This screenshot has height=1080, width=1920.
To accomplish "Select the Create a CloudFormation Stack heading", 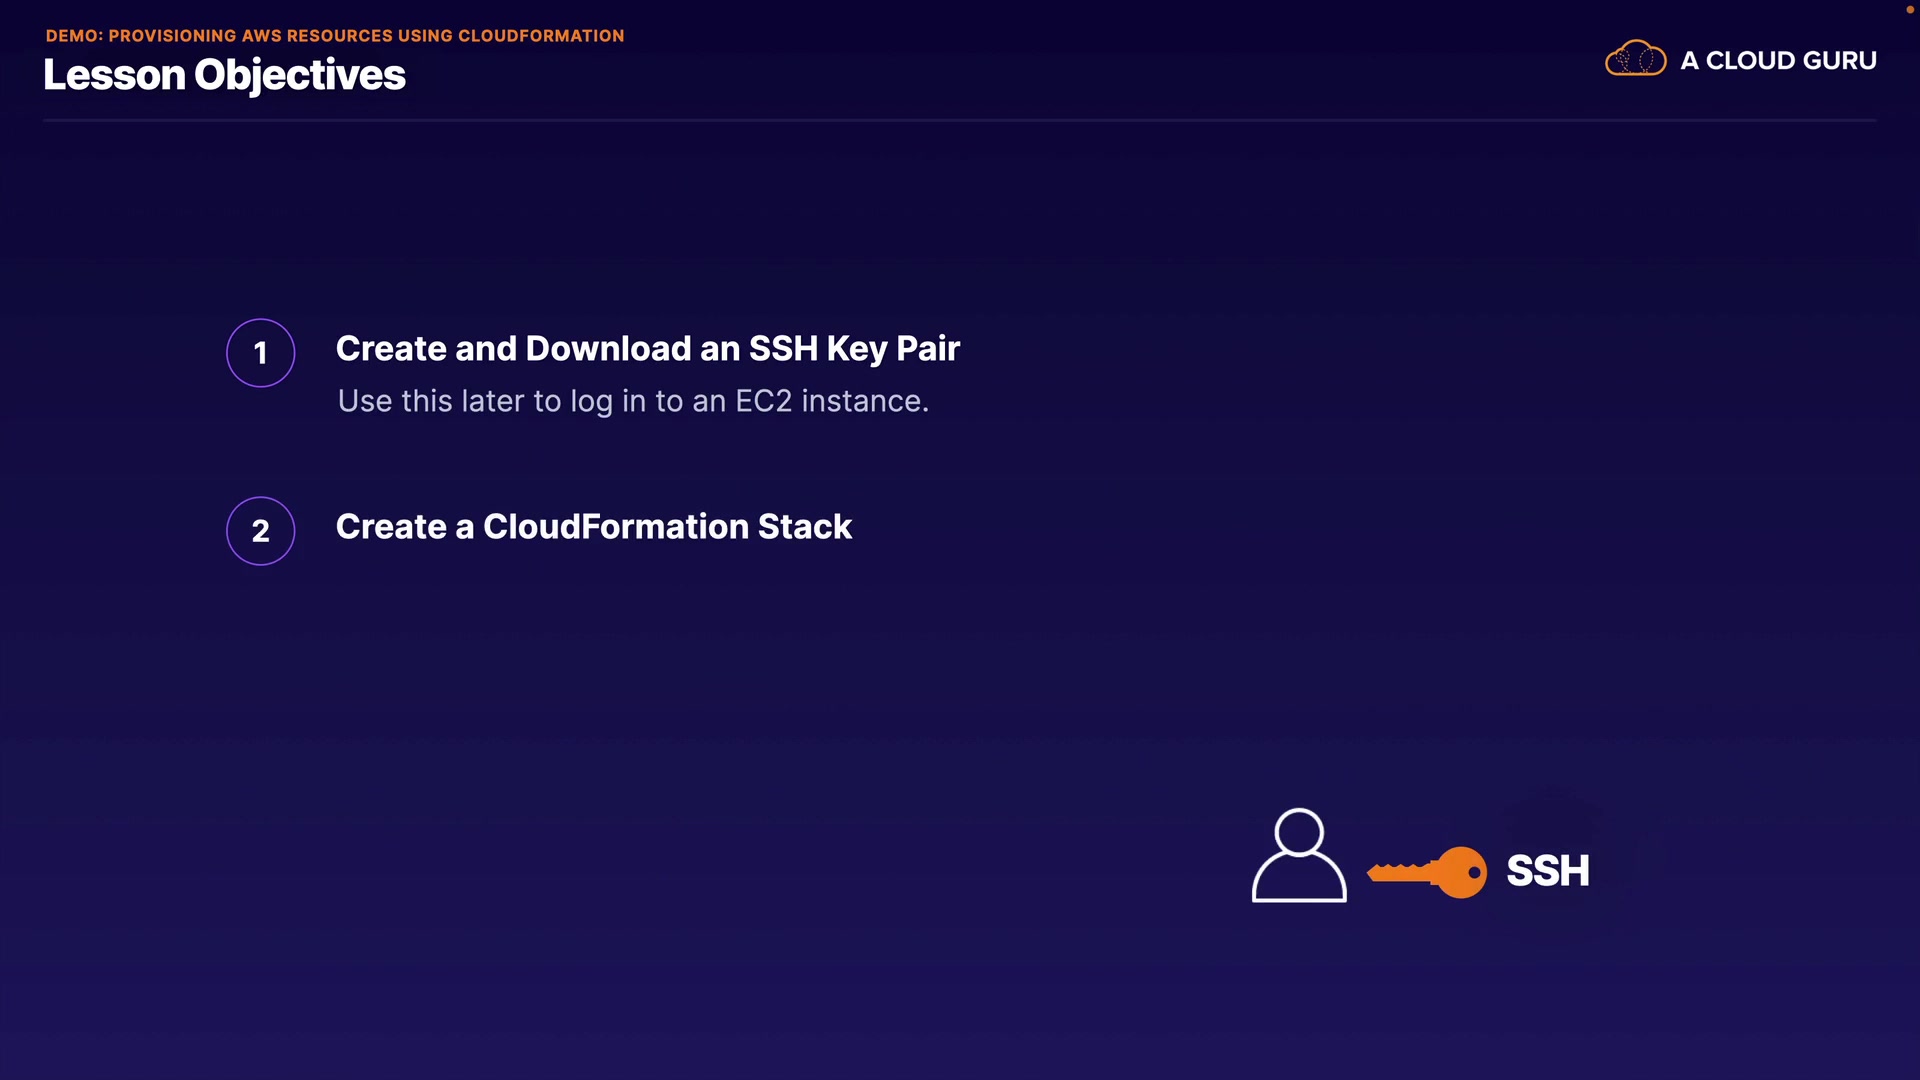I will (593, 527).
